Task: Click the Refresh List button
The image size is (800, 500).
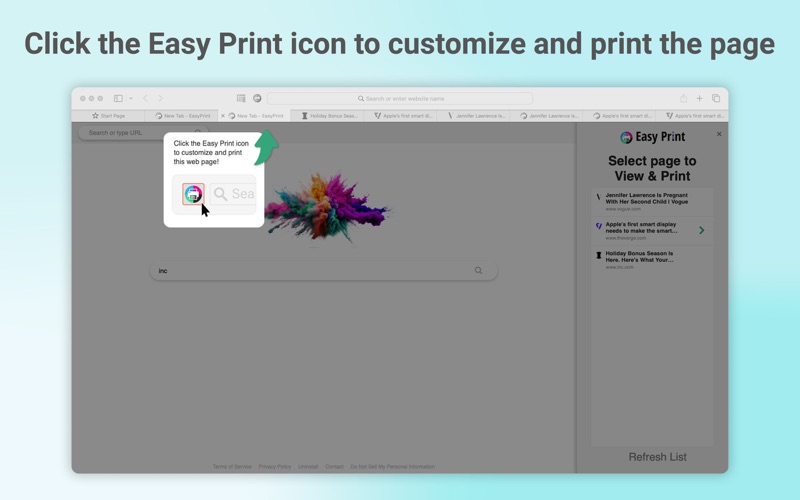Action: 657,457
